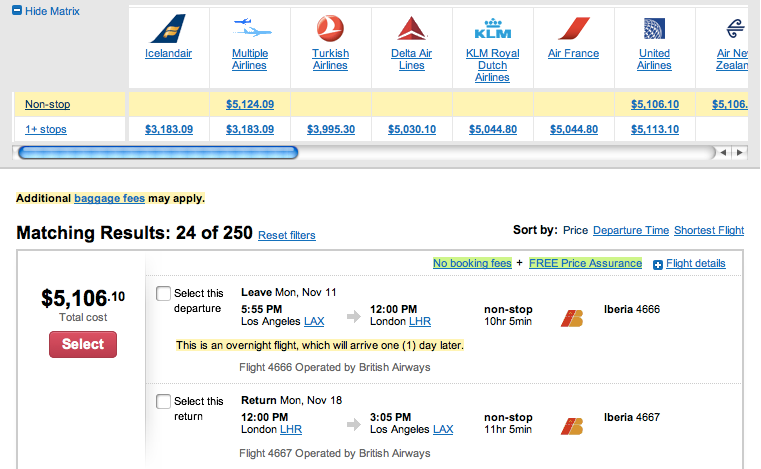The width and height of the screenshot is (761, 469).
Task: Check the Select this return checkbox
Action: click(x=164, y=402)
